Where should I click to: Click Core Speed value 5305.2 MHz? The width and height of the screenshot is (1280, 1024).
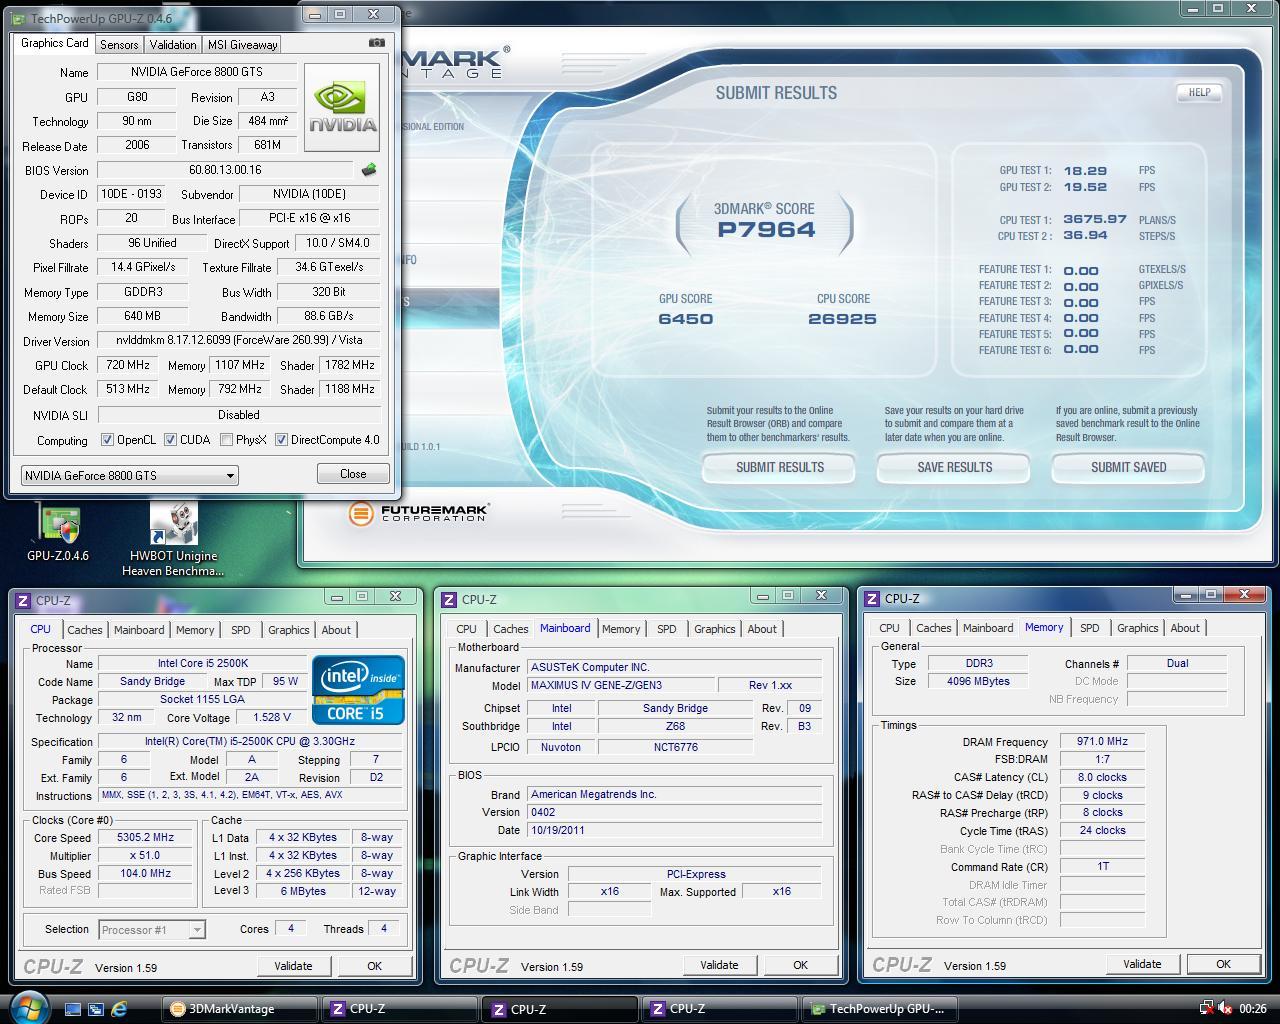(x=145, y=838)
